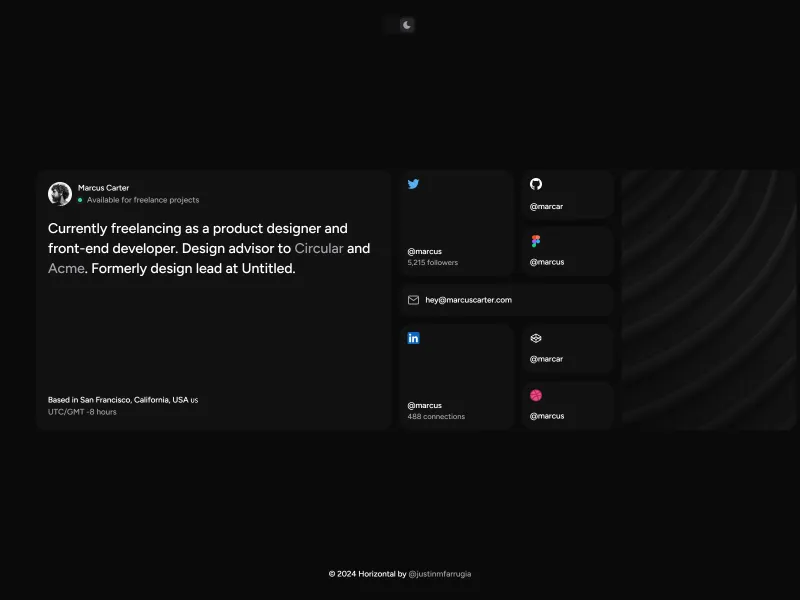Viewport: 800px width, 600px height.
Task: Click the '5,215 followers' text
Action: [x=433, y=262]
